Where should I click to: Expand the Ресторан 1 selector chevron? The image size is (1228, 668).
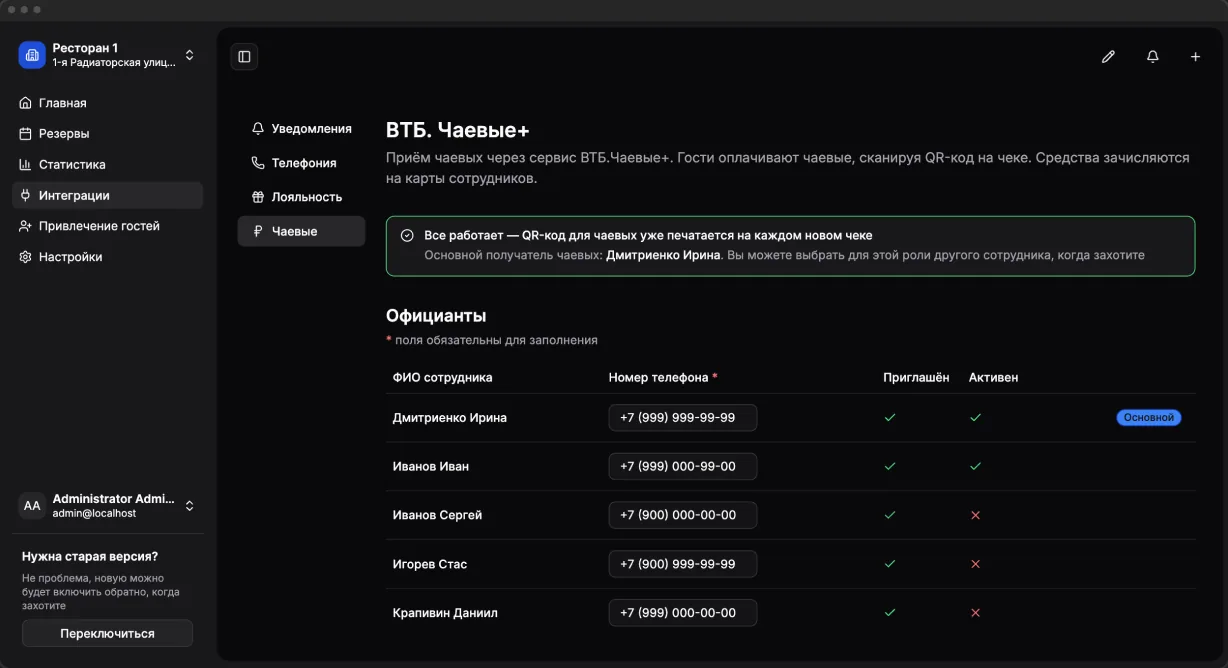click(190, 55)
